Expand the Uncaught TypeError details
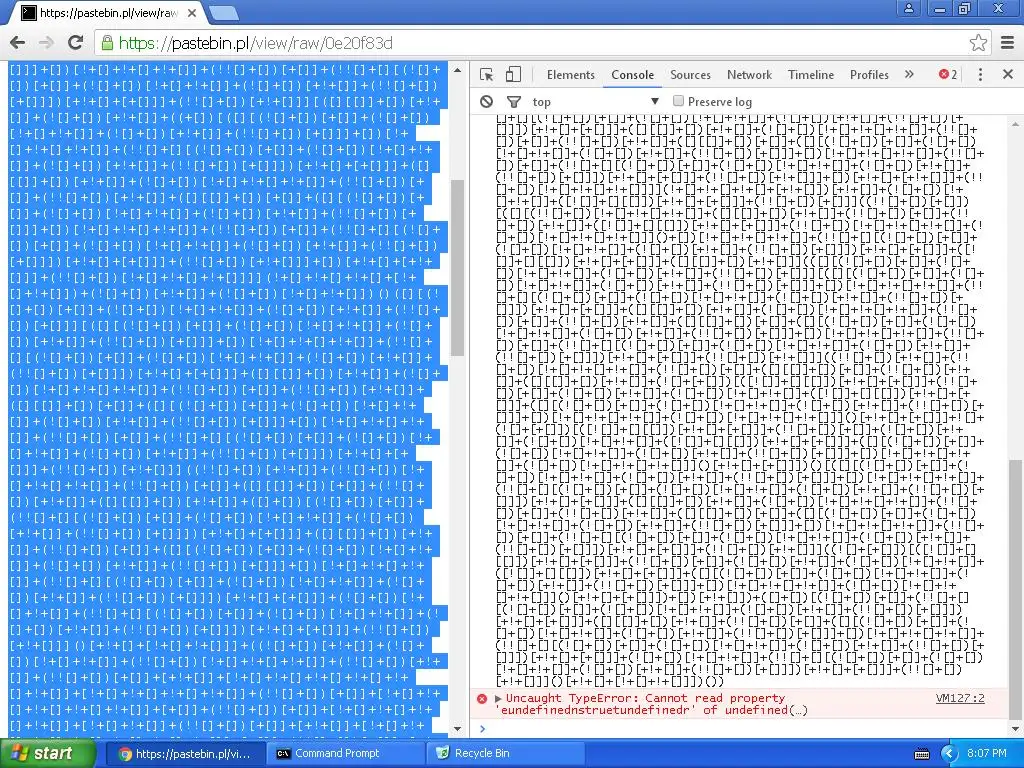 [498, 698]
